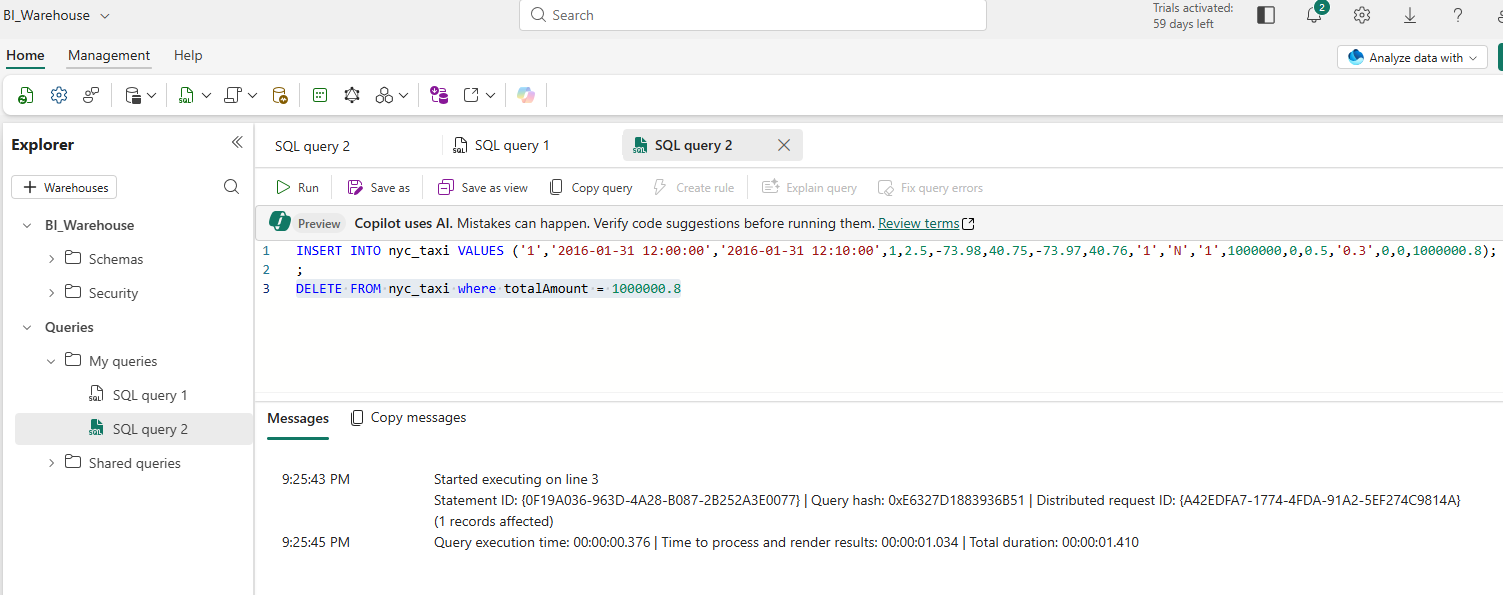This screenshot has height=595, width=1503.
Task: Collapse the Explorer pane with double chevron
Action: coord(237,143)
